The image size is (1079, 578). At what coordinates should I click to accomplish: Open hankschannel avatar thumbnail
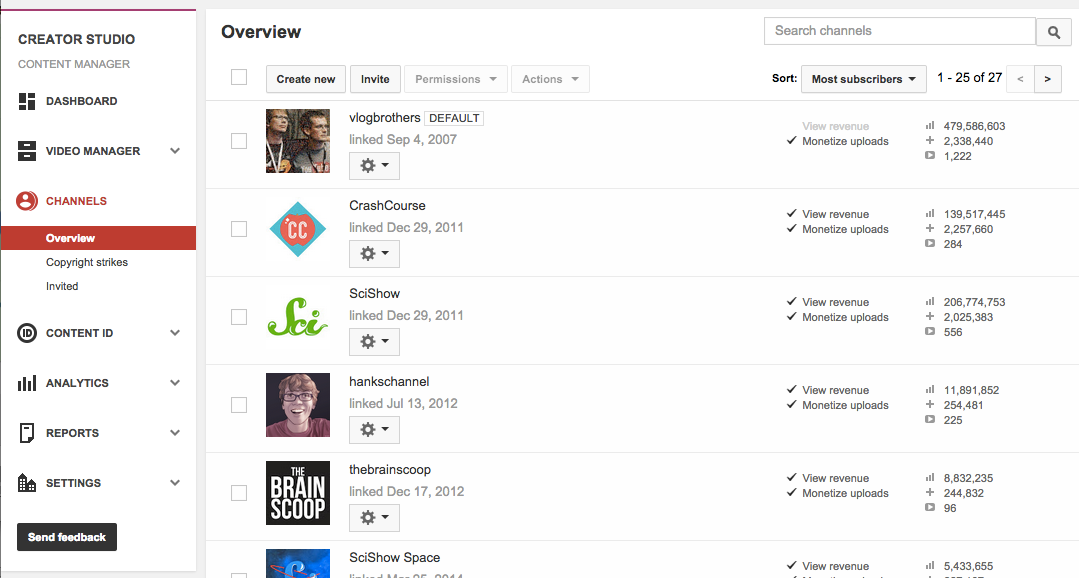tap(298, 405)
